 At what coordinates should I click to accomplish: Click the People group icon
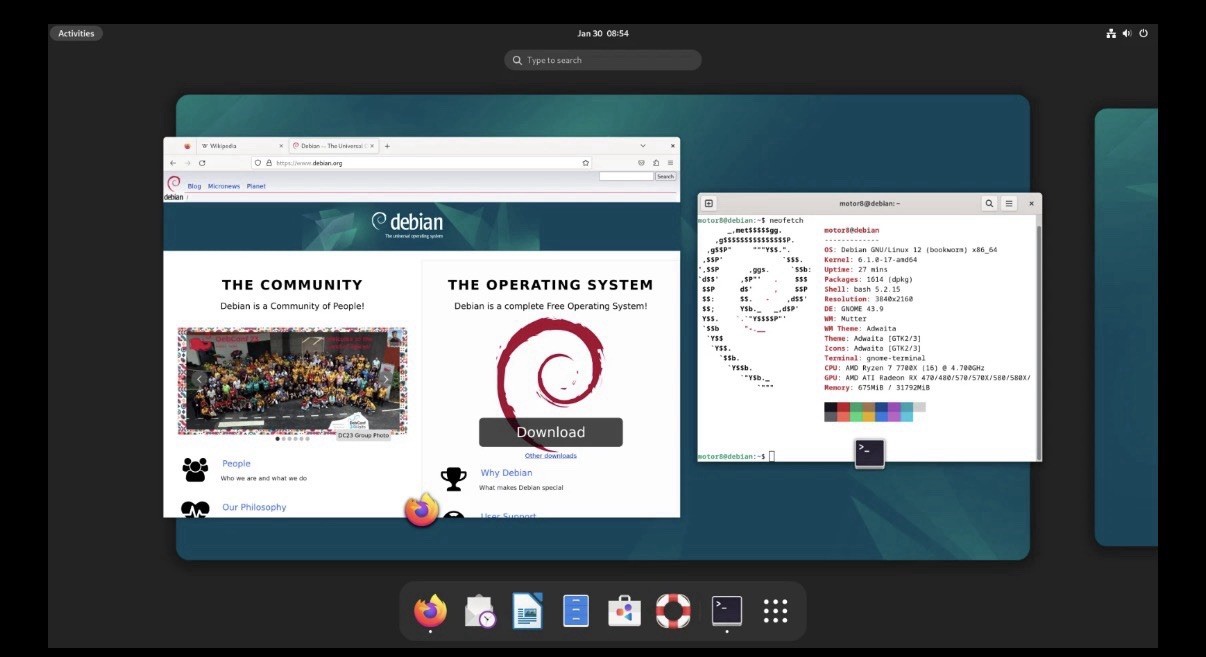pyautogui.click(x=195, y=468)
